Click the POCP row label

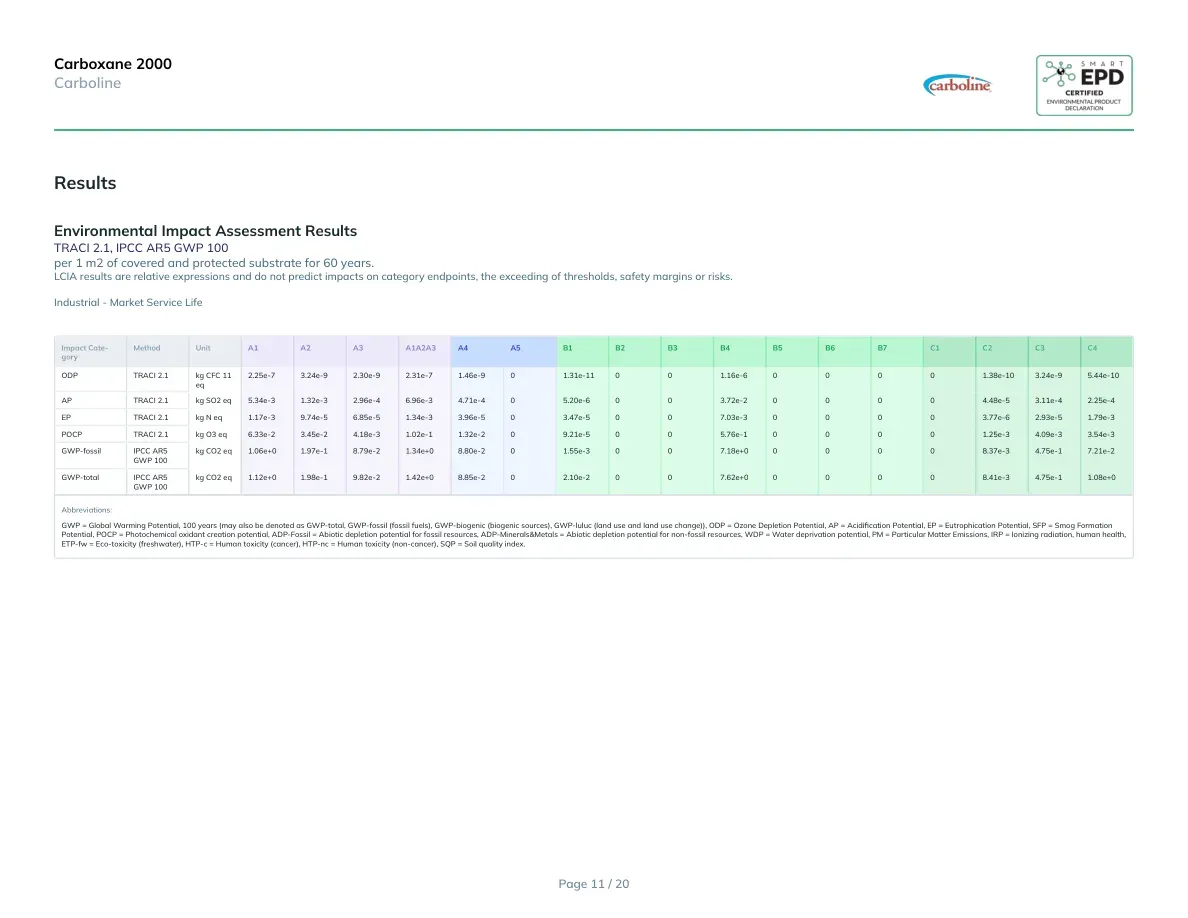[72, 435]
